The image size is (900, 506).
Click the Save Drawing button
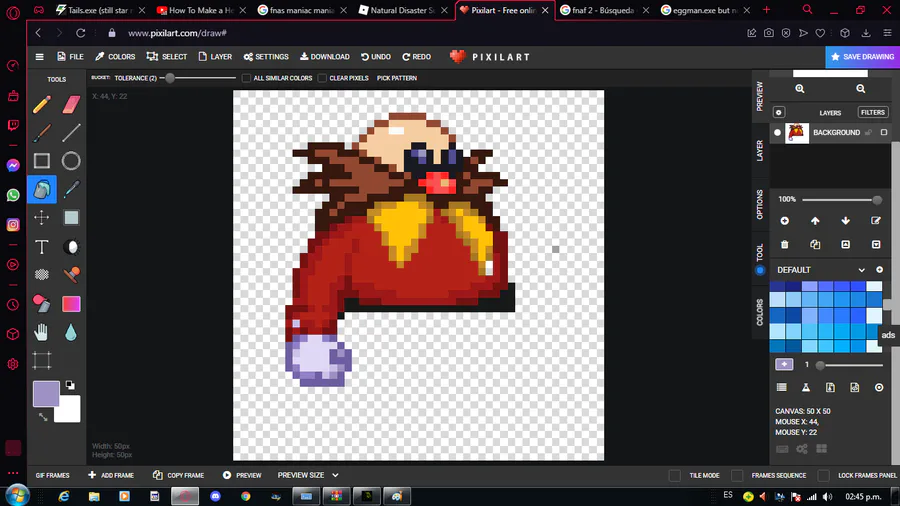click(x=863, y=57)
